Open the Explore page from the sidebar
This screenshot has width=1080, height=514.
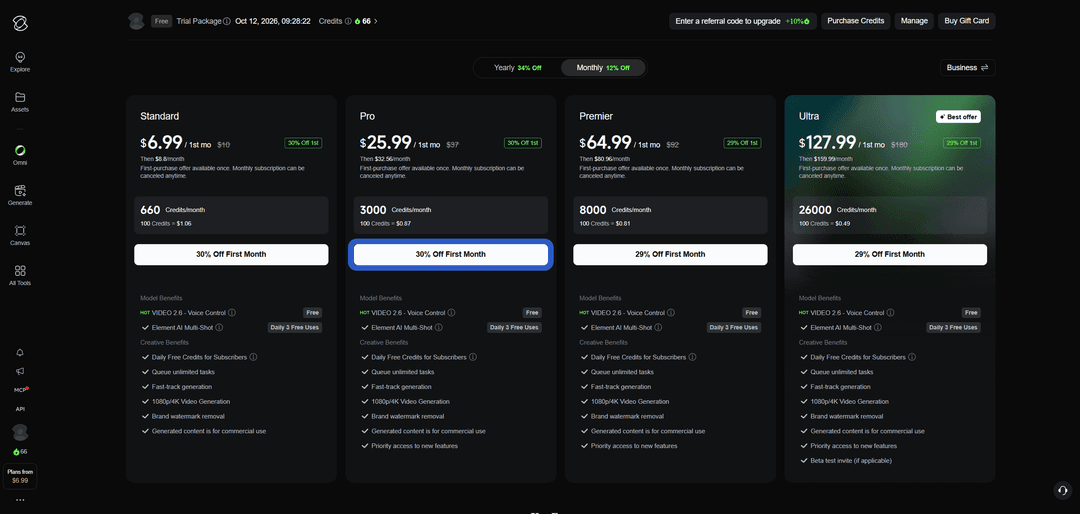(20, 61)
